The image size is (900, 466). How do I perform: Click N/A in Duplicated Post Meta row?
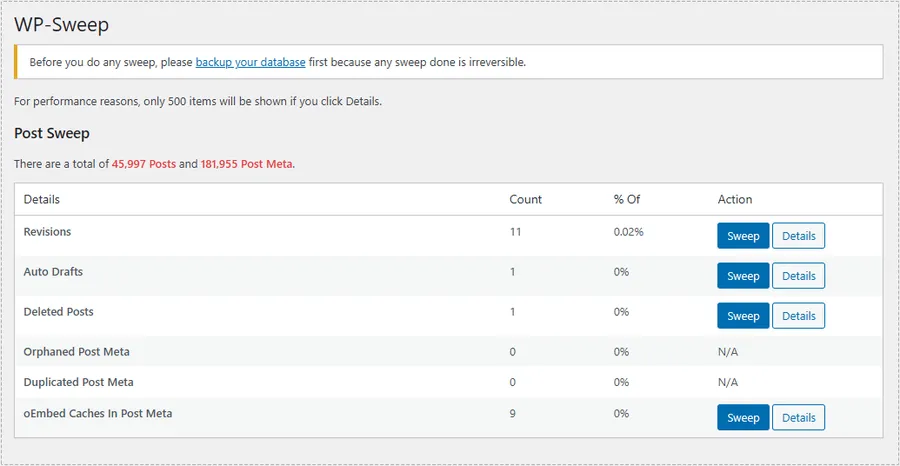point(728,382)
